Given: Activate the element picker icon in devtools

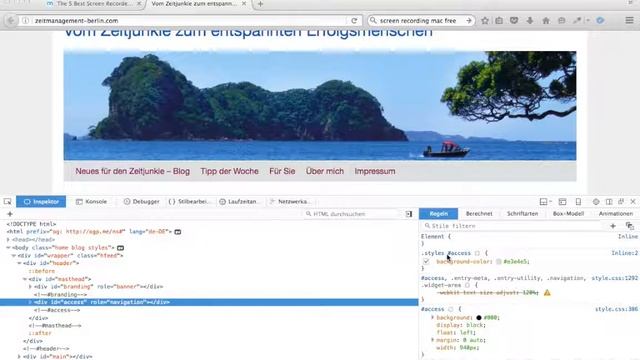Looking at the screenshot, I should [7, 202].
